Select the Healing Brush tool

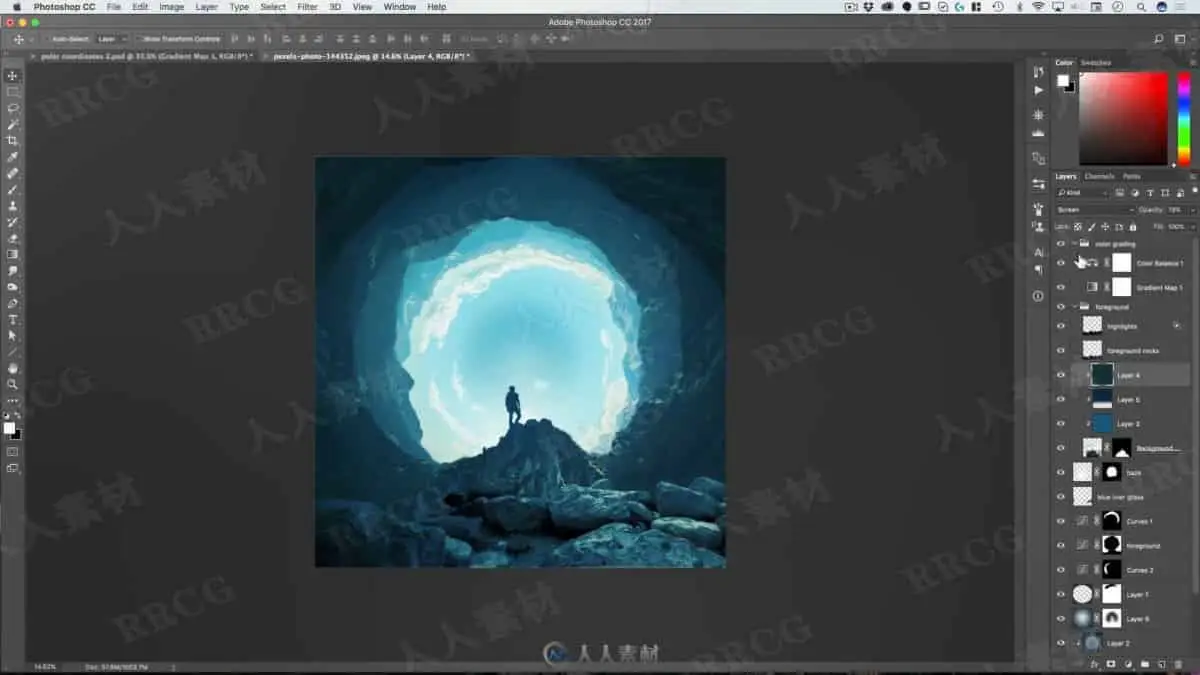(13, 173)
